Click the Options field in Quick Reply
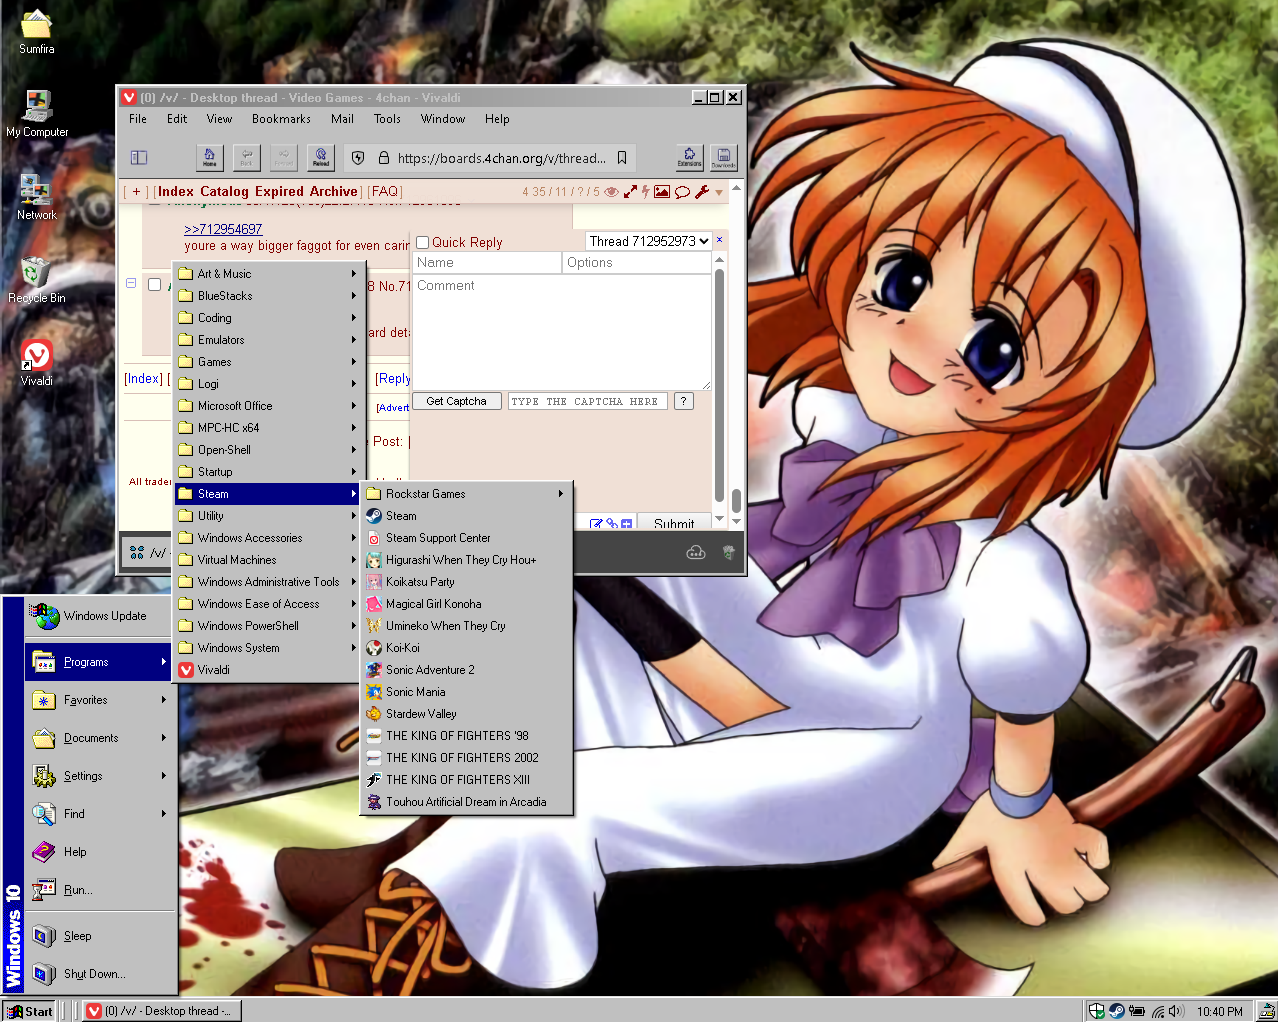Screen dimensions: 1278x1022 click(637, 262)
